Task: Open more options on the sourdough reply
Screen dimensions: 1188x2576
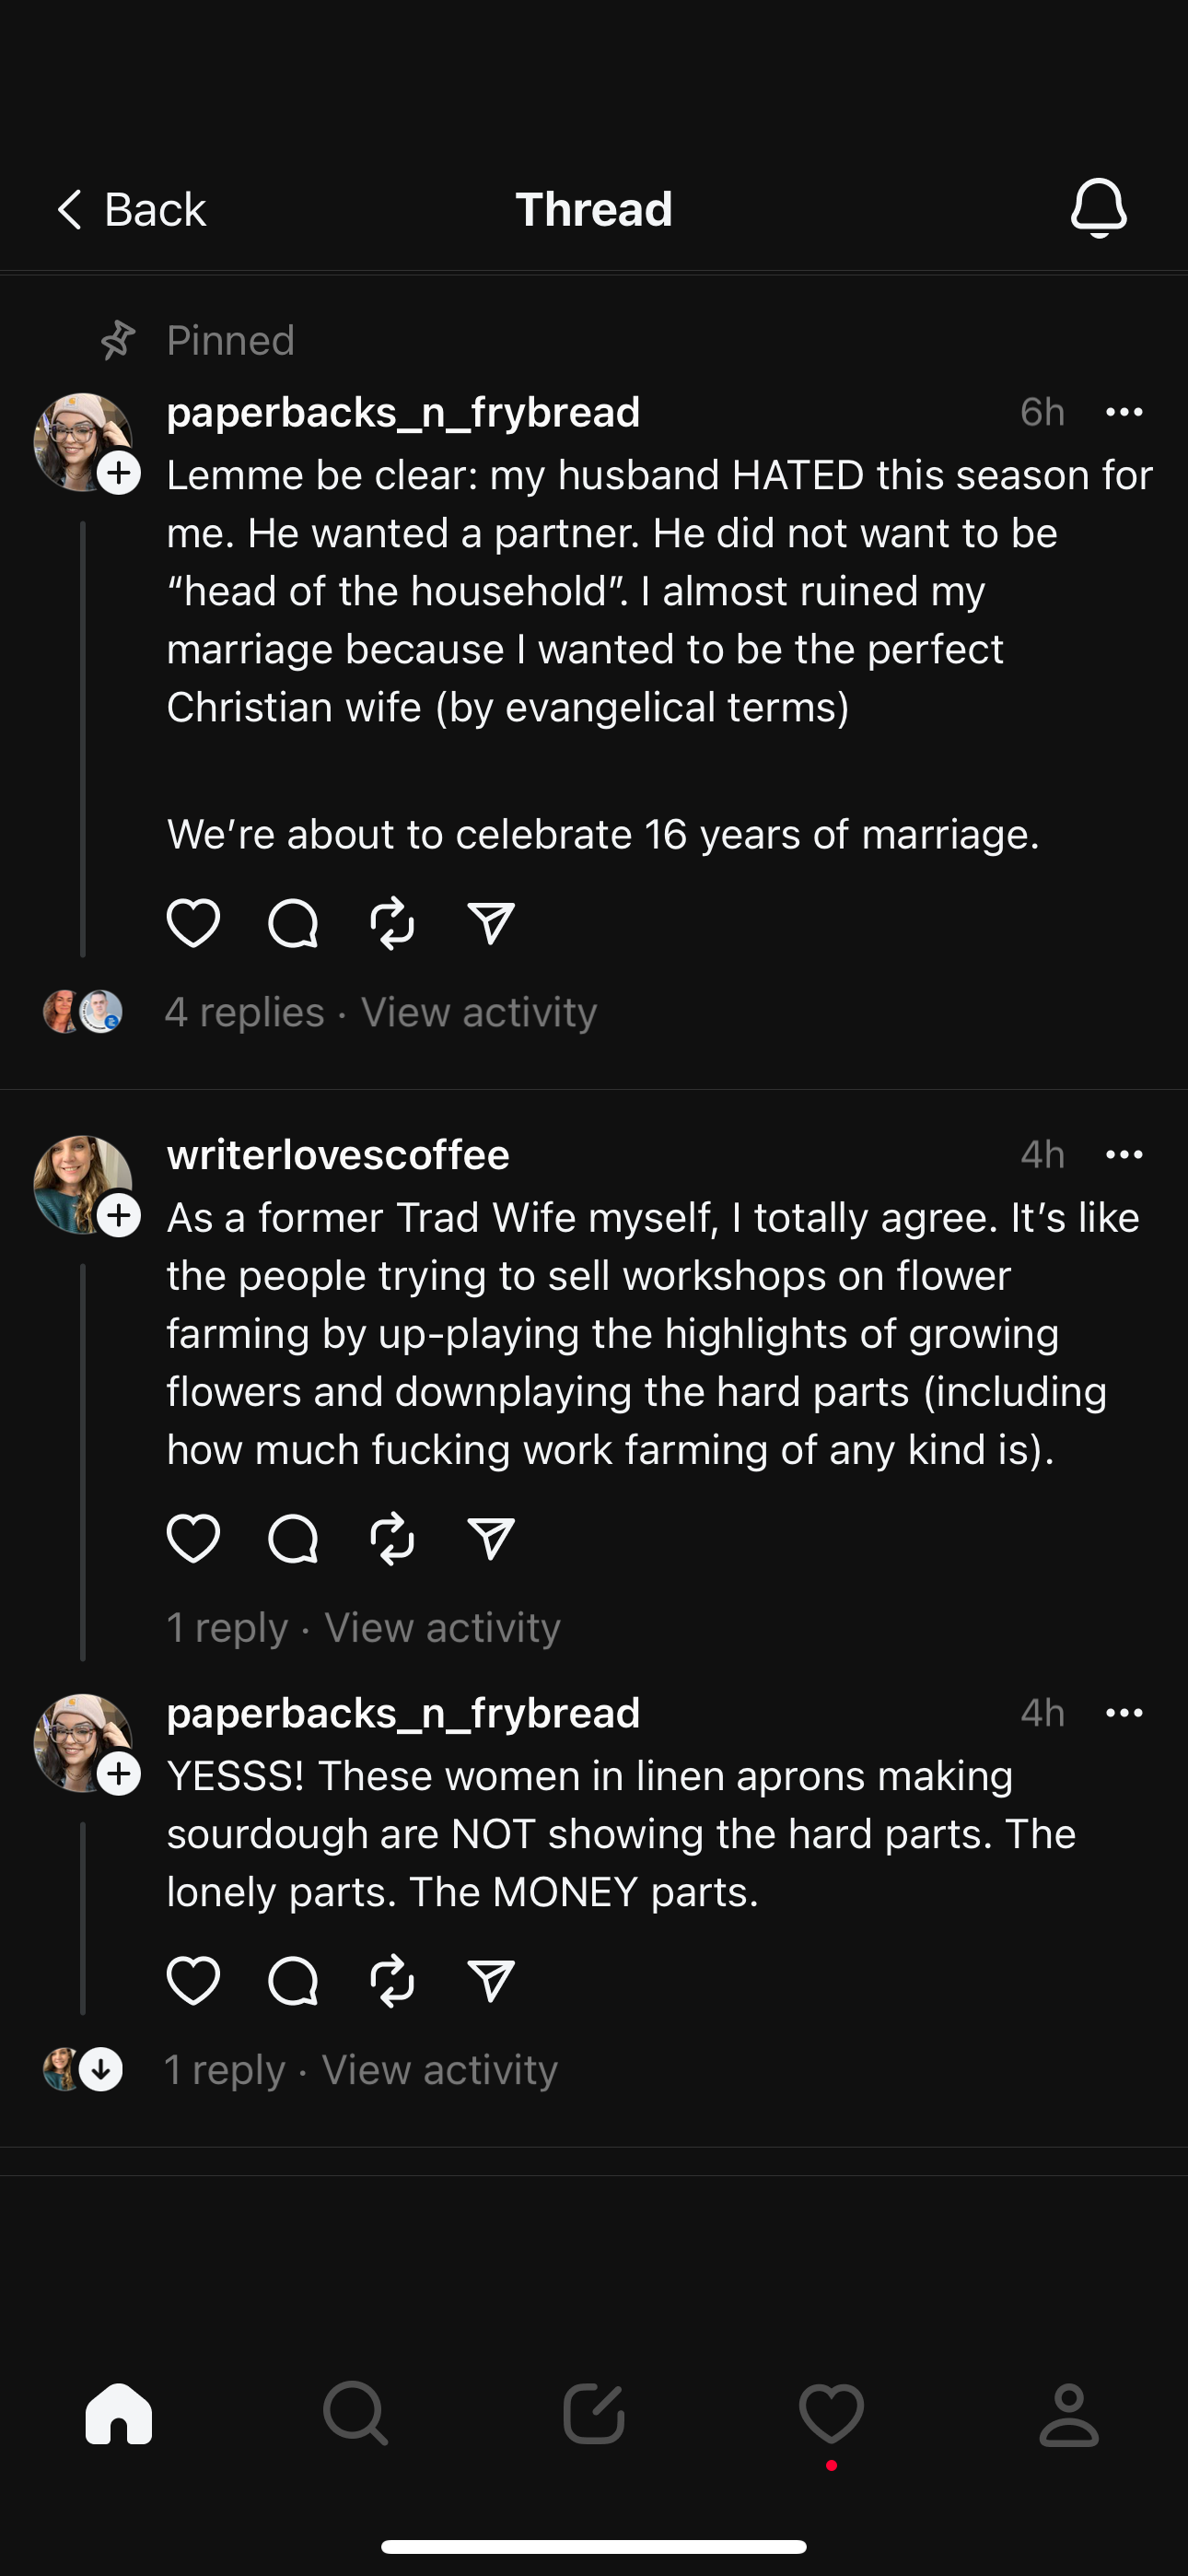Action: (1124, 1713)
